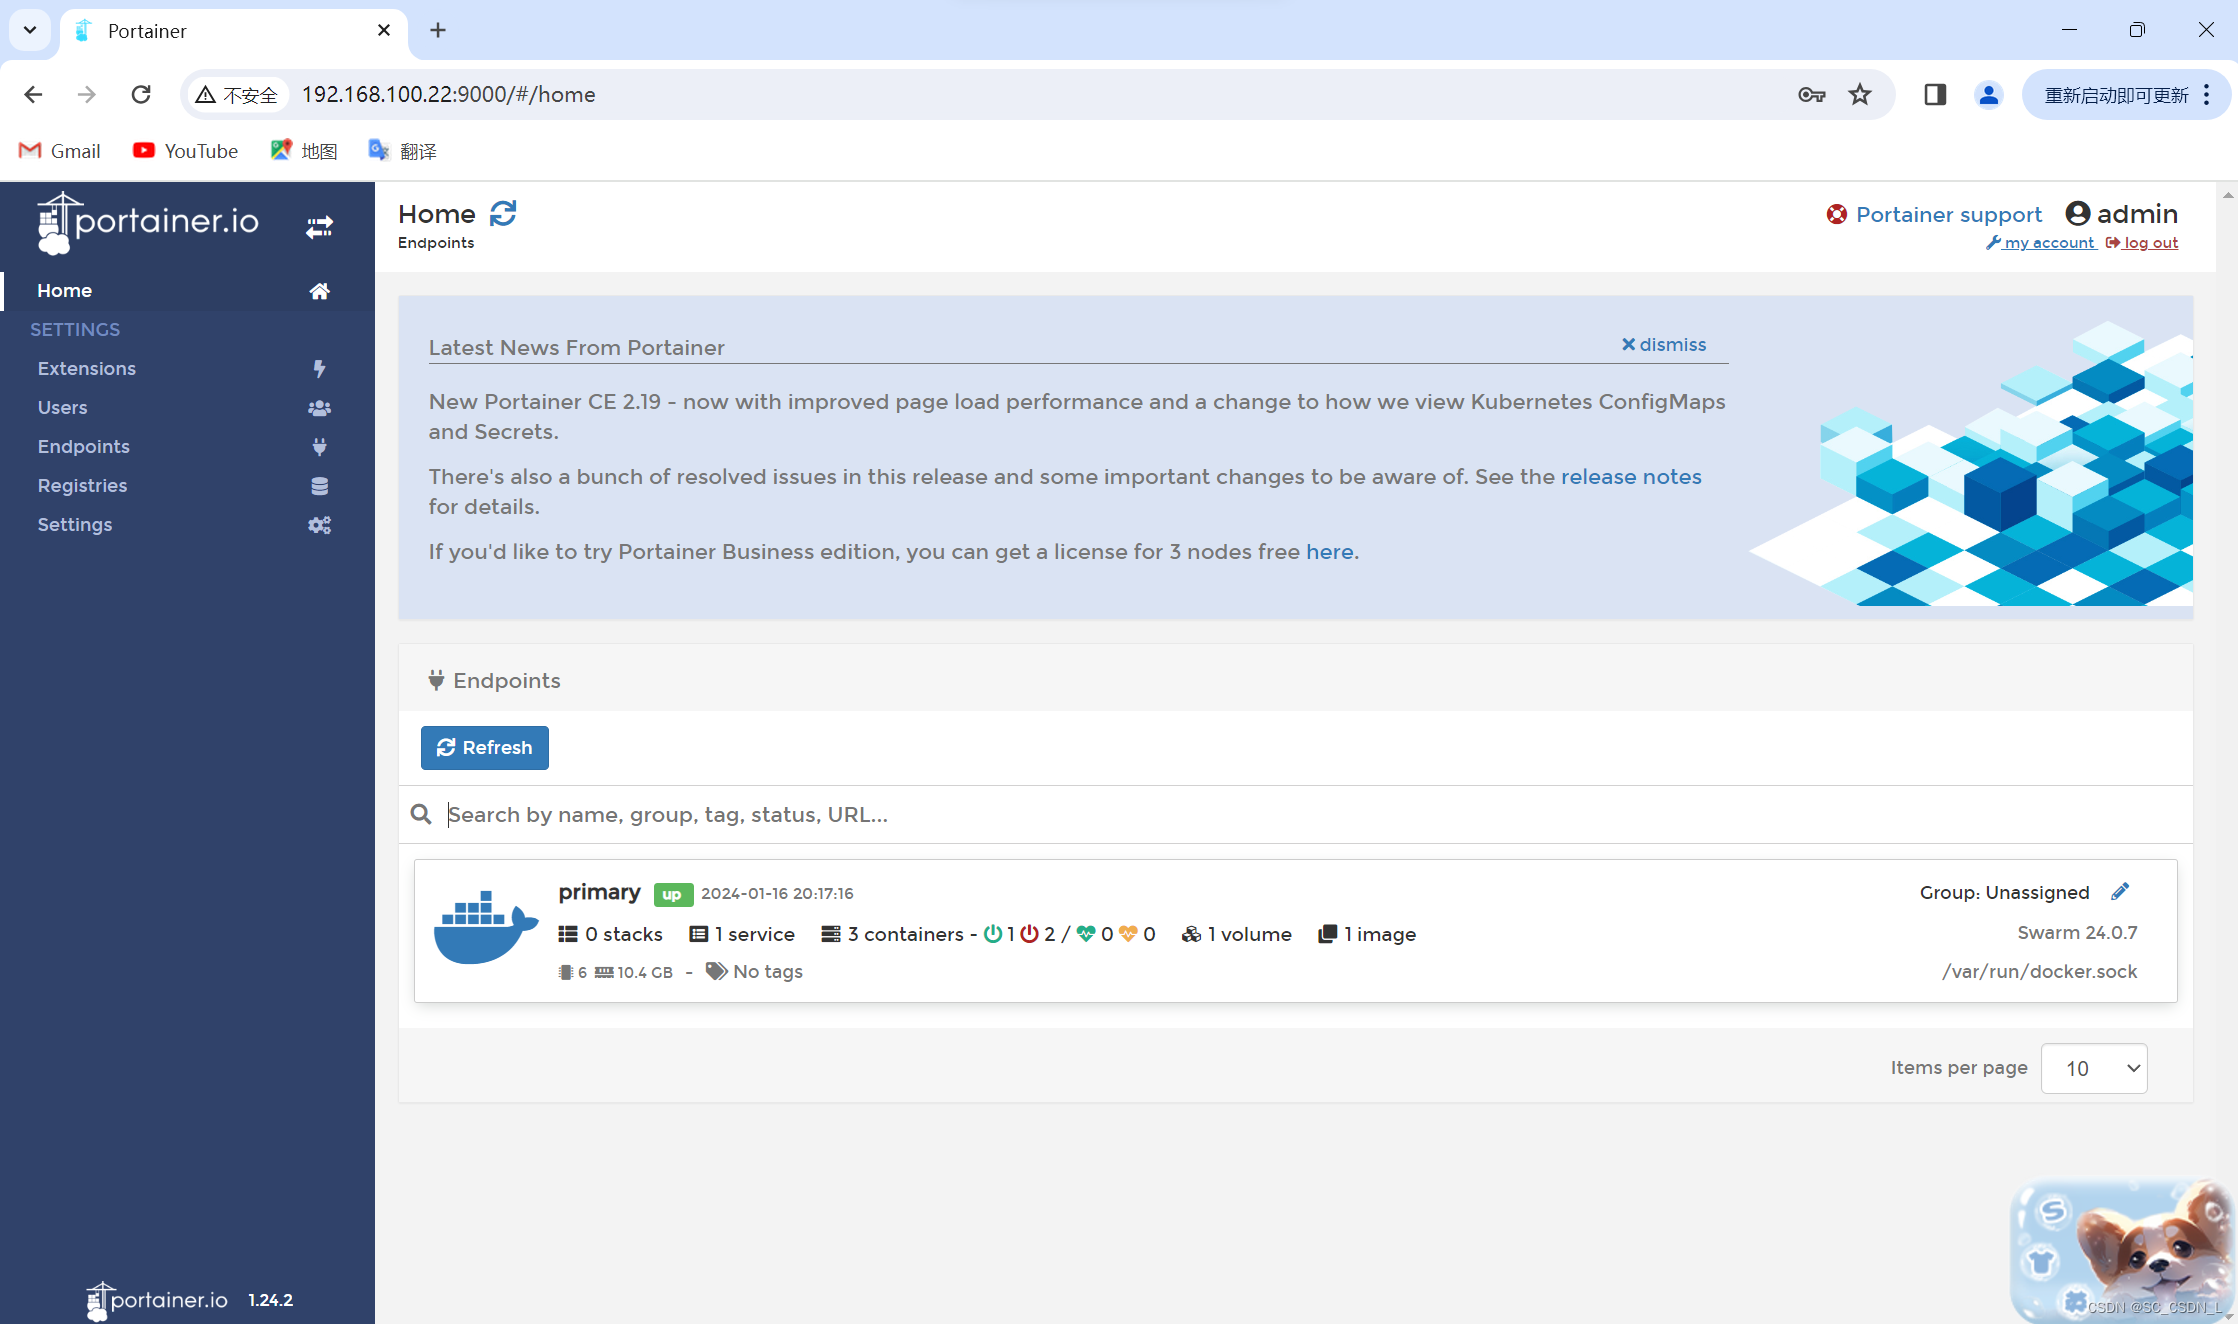Click the green 'up' status badge
Image resolution: width=2238 pixels, height=1324 pixels.
pos(672,894)
